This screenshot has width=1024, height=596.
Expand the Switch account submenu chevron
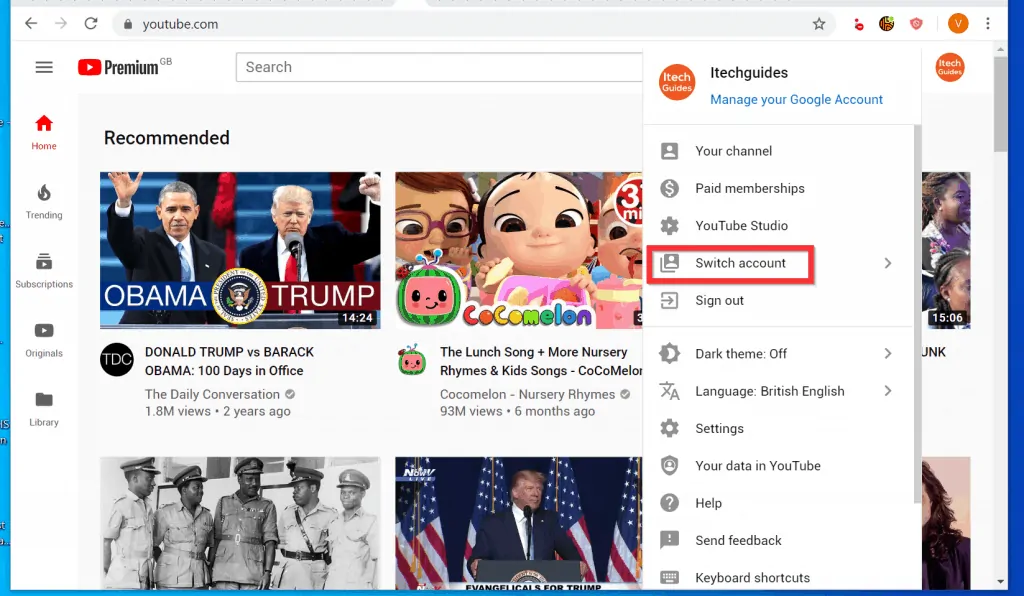tap(888, 263)
